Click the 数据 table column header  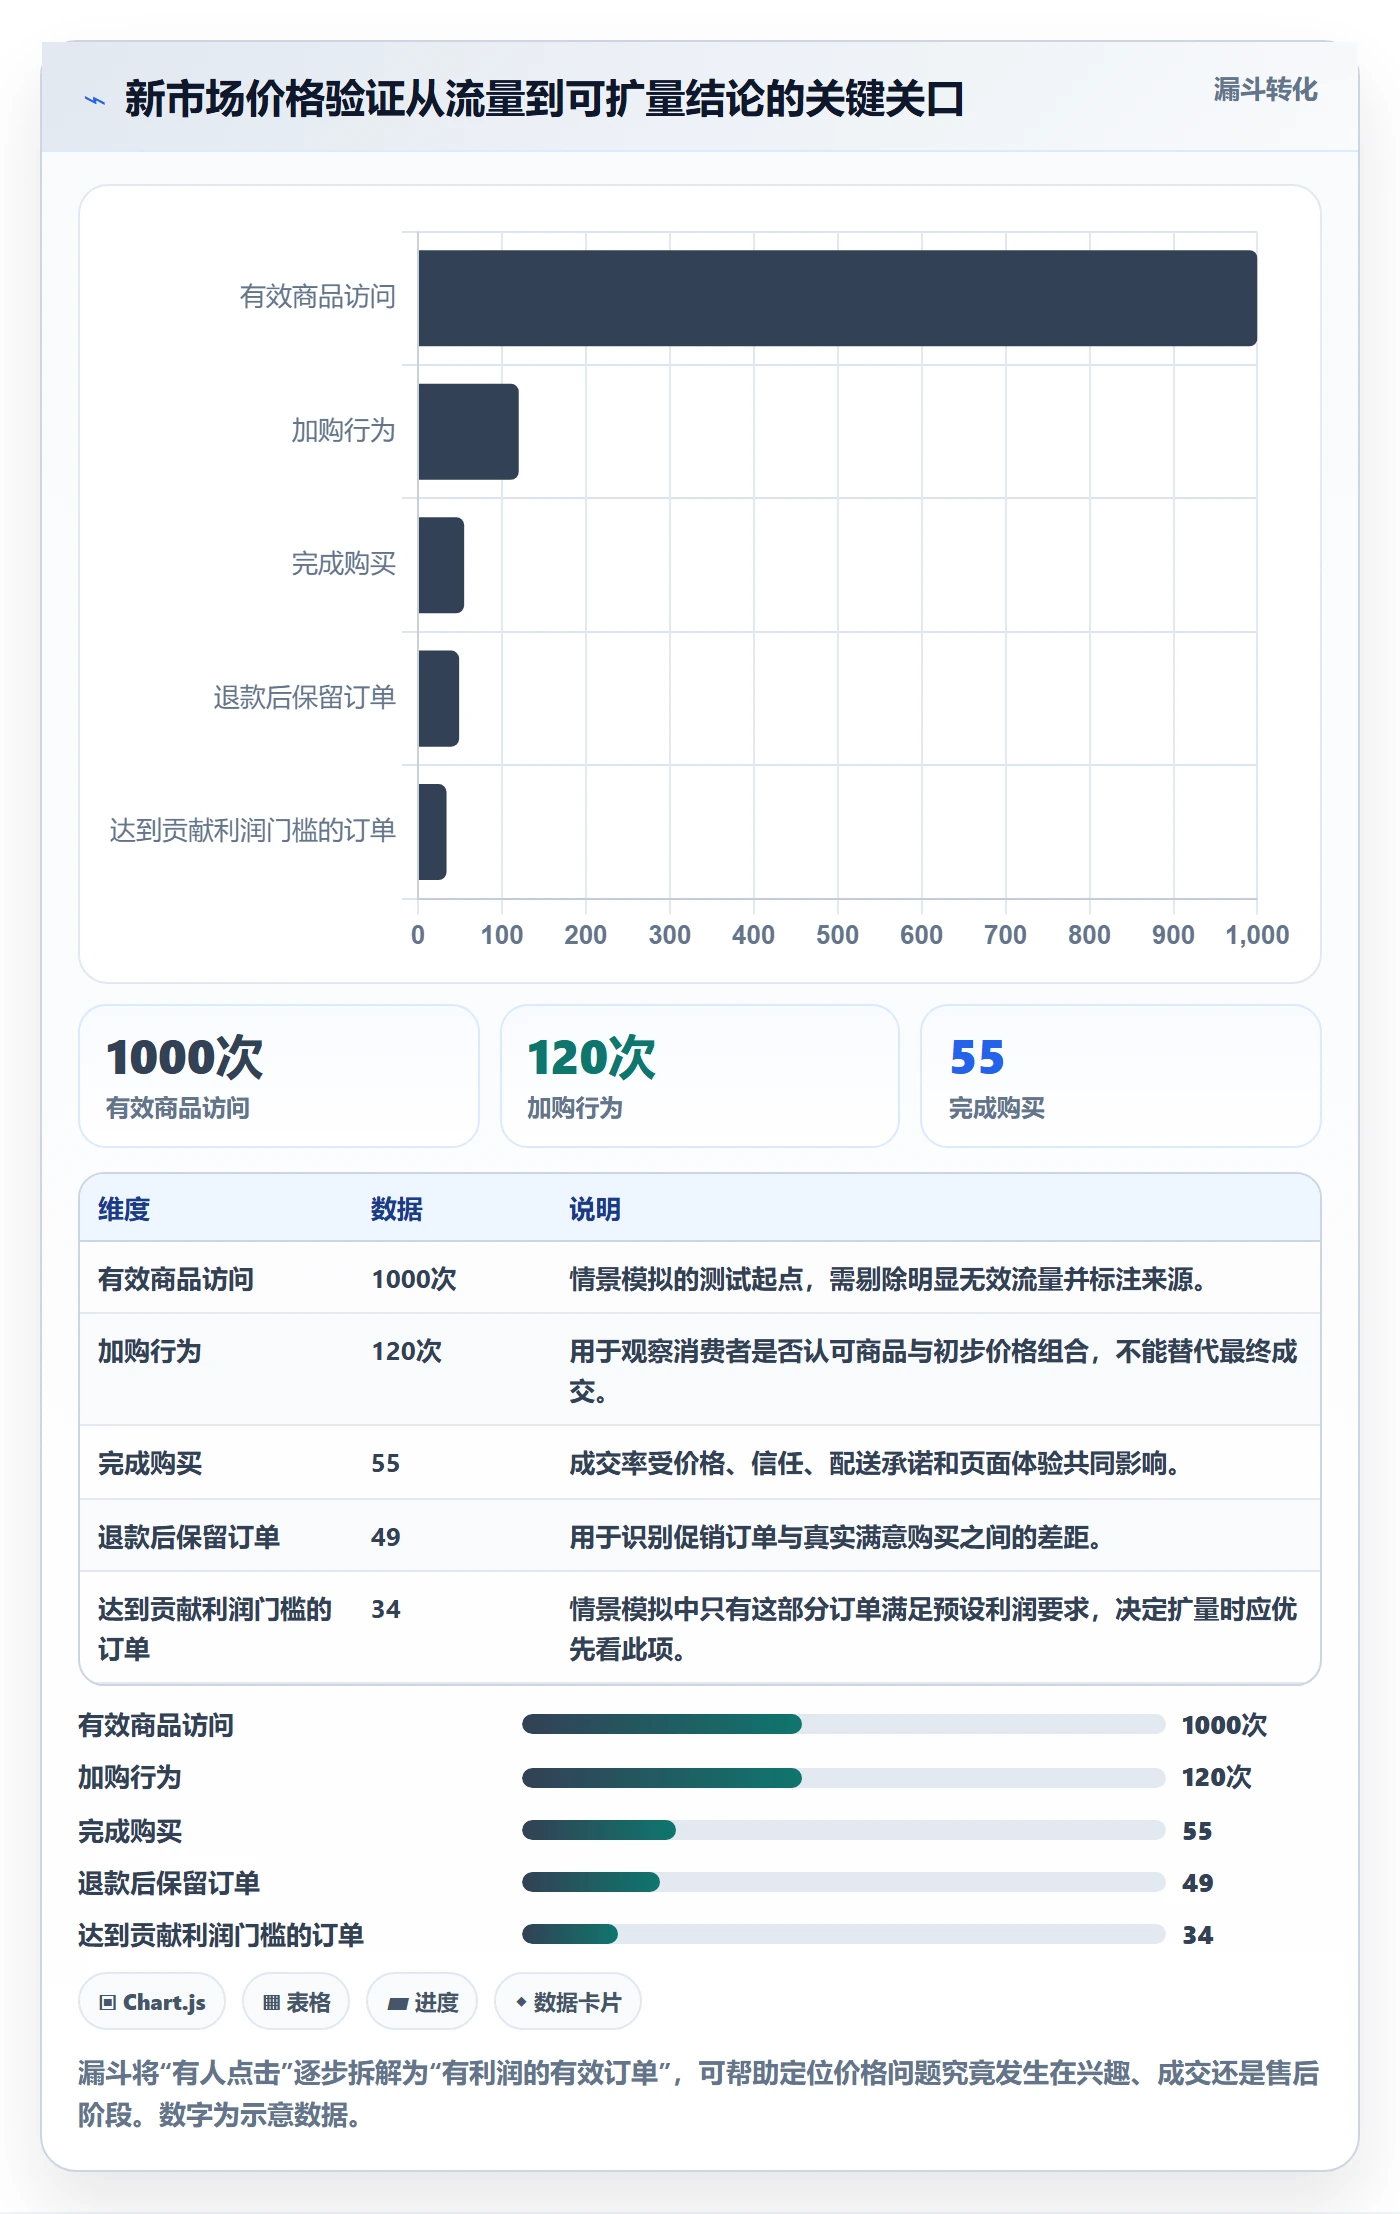click(397, 1209)
